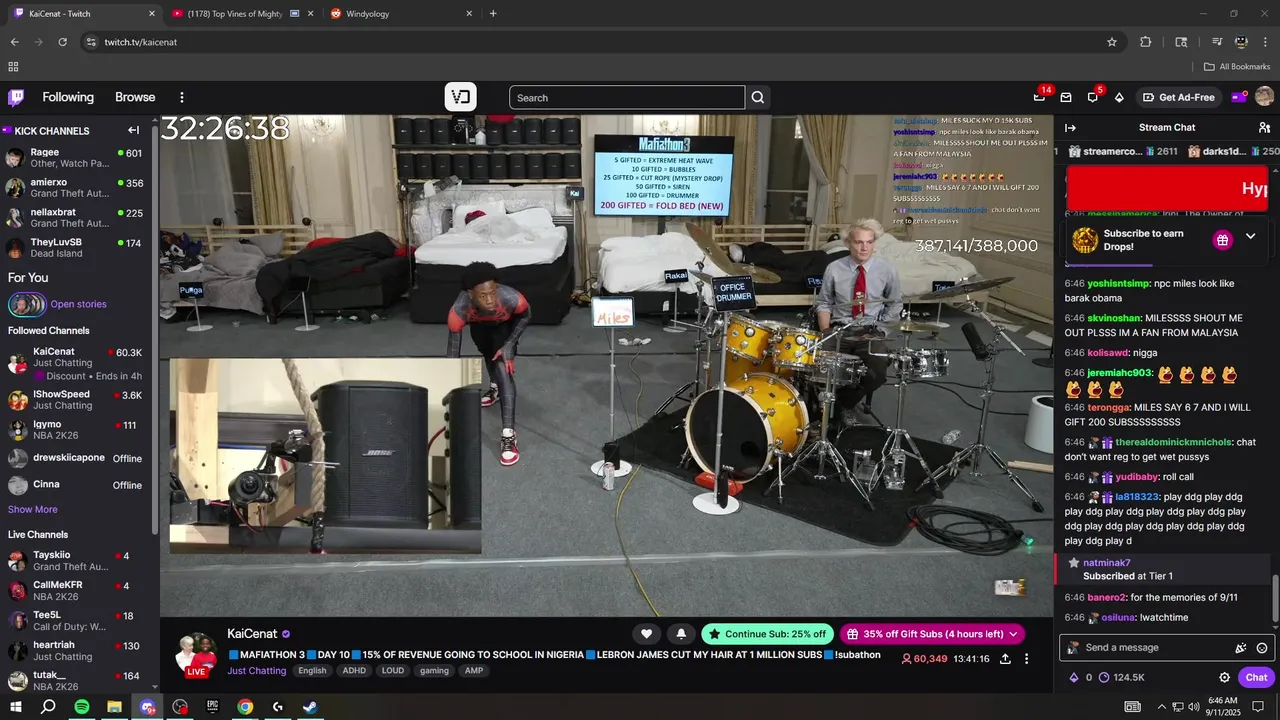Click the purple Chat send button
Viewport: 1280px width, 720px height.
coord(1256,677)
